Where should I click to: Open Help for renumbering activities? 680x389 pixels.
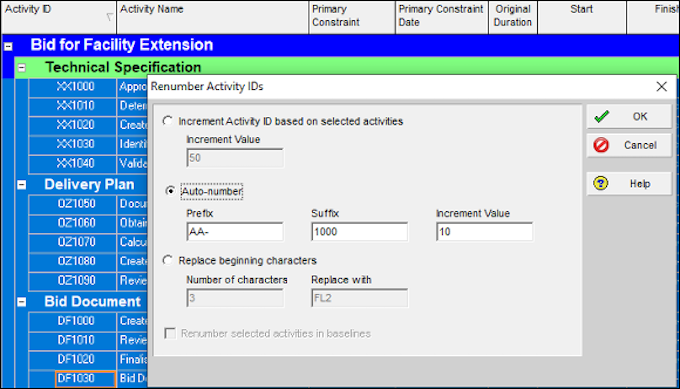click(629, 183)
